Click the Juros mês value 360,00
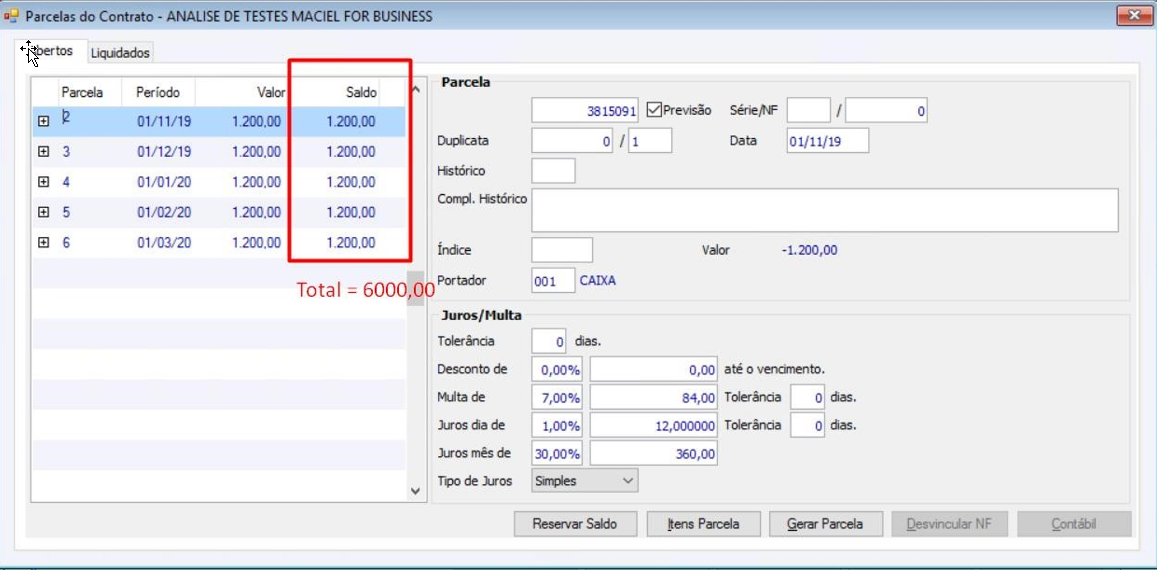The height and width of the screenshot is (570, 1157). coord(654,453)
